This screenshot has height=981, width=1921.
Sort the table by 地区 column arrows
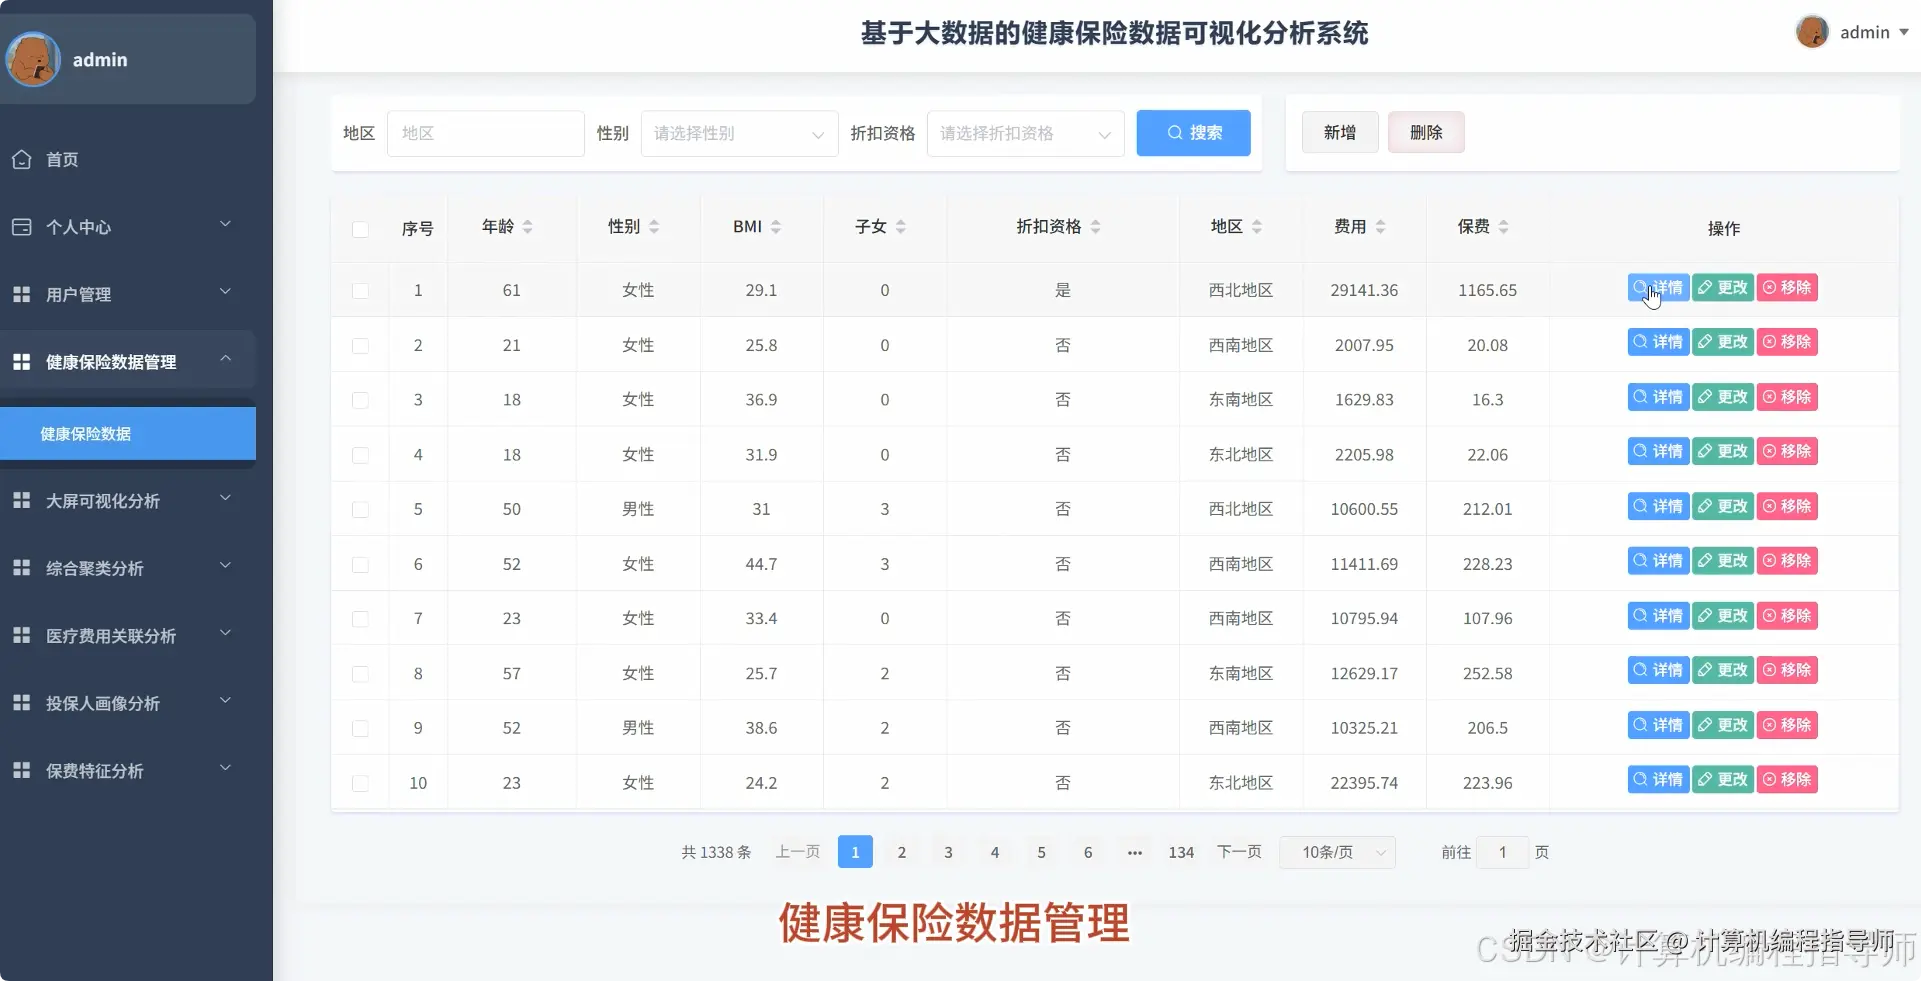[x=1257, y=227]
